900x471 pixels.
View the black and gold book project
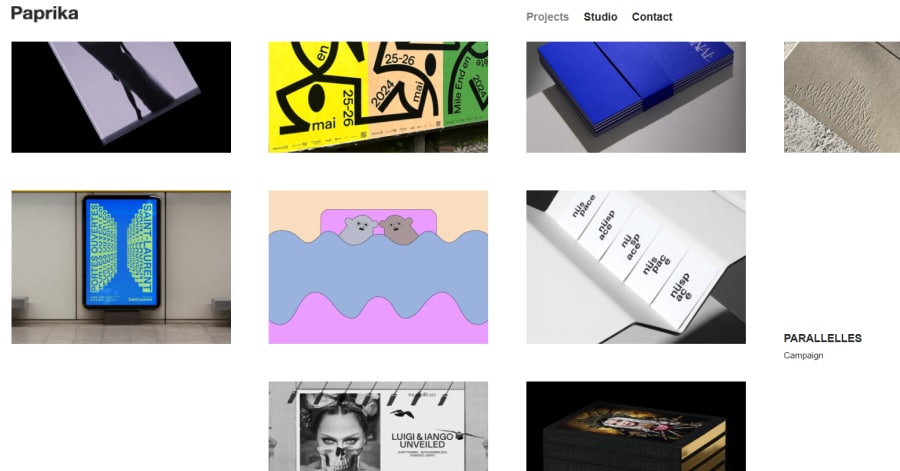pos(636,426)
